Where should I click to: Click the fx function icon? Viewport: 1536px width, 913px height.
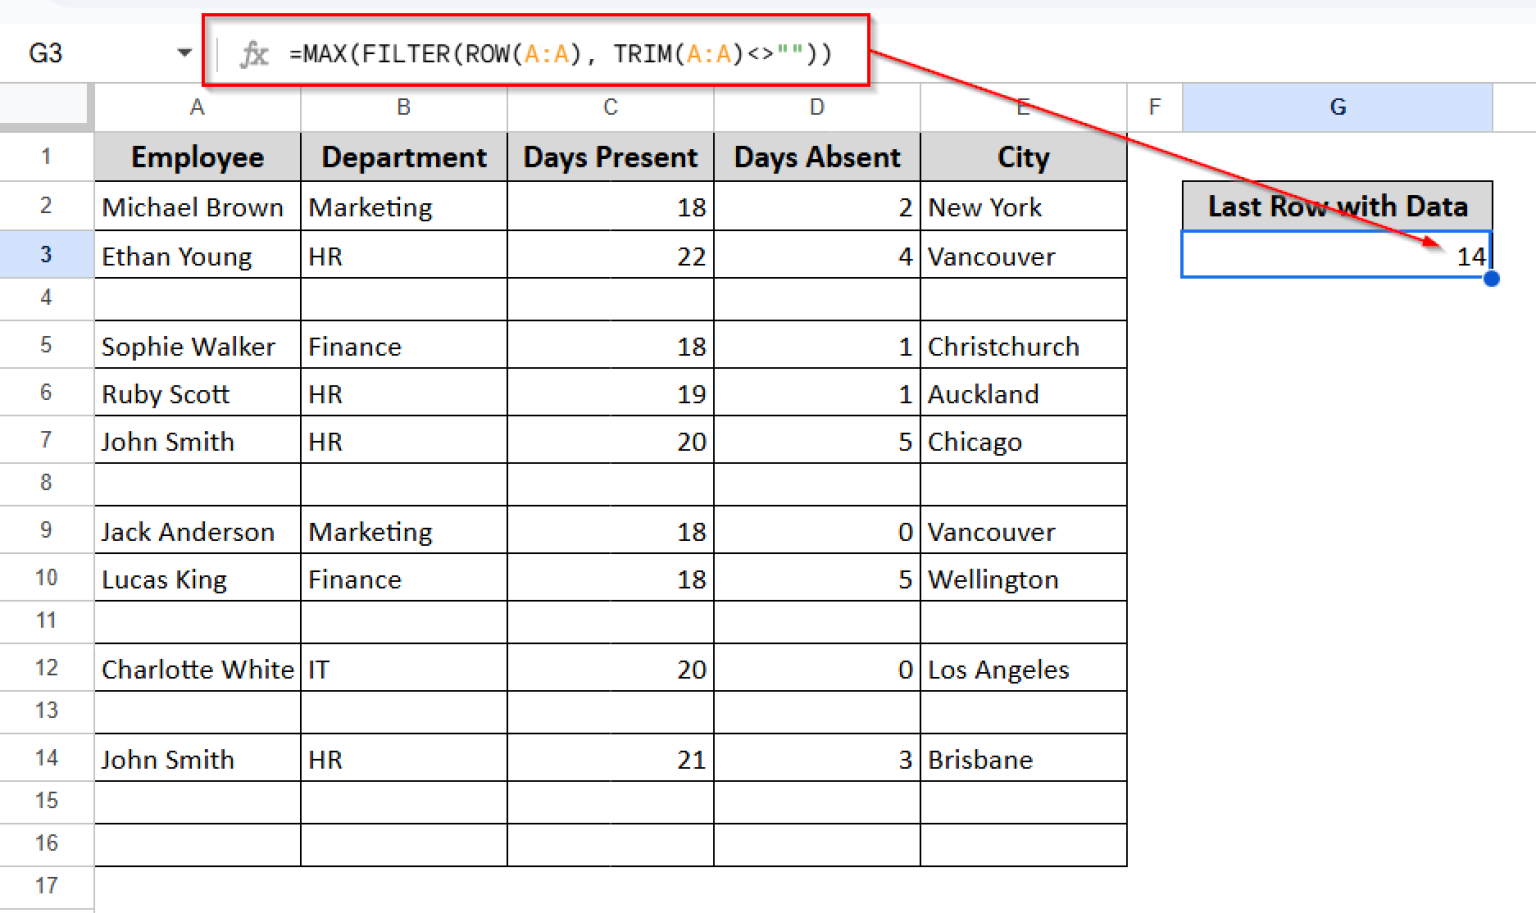point(256,54)
